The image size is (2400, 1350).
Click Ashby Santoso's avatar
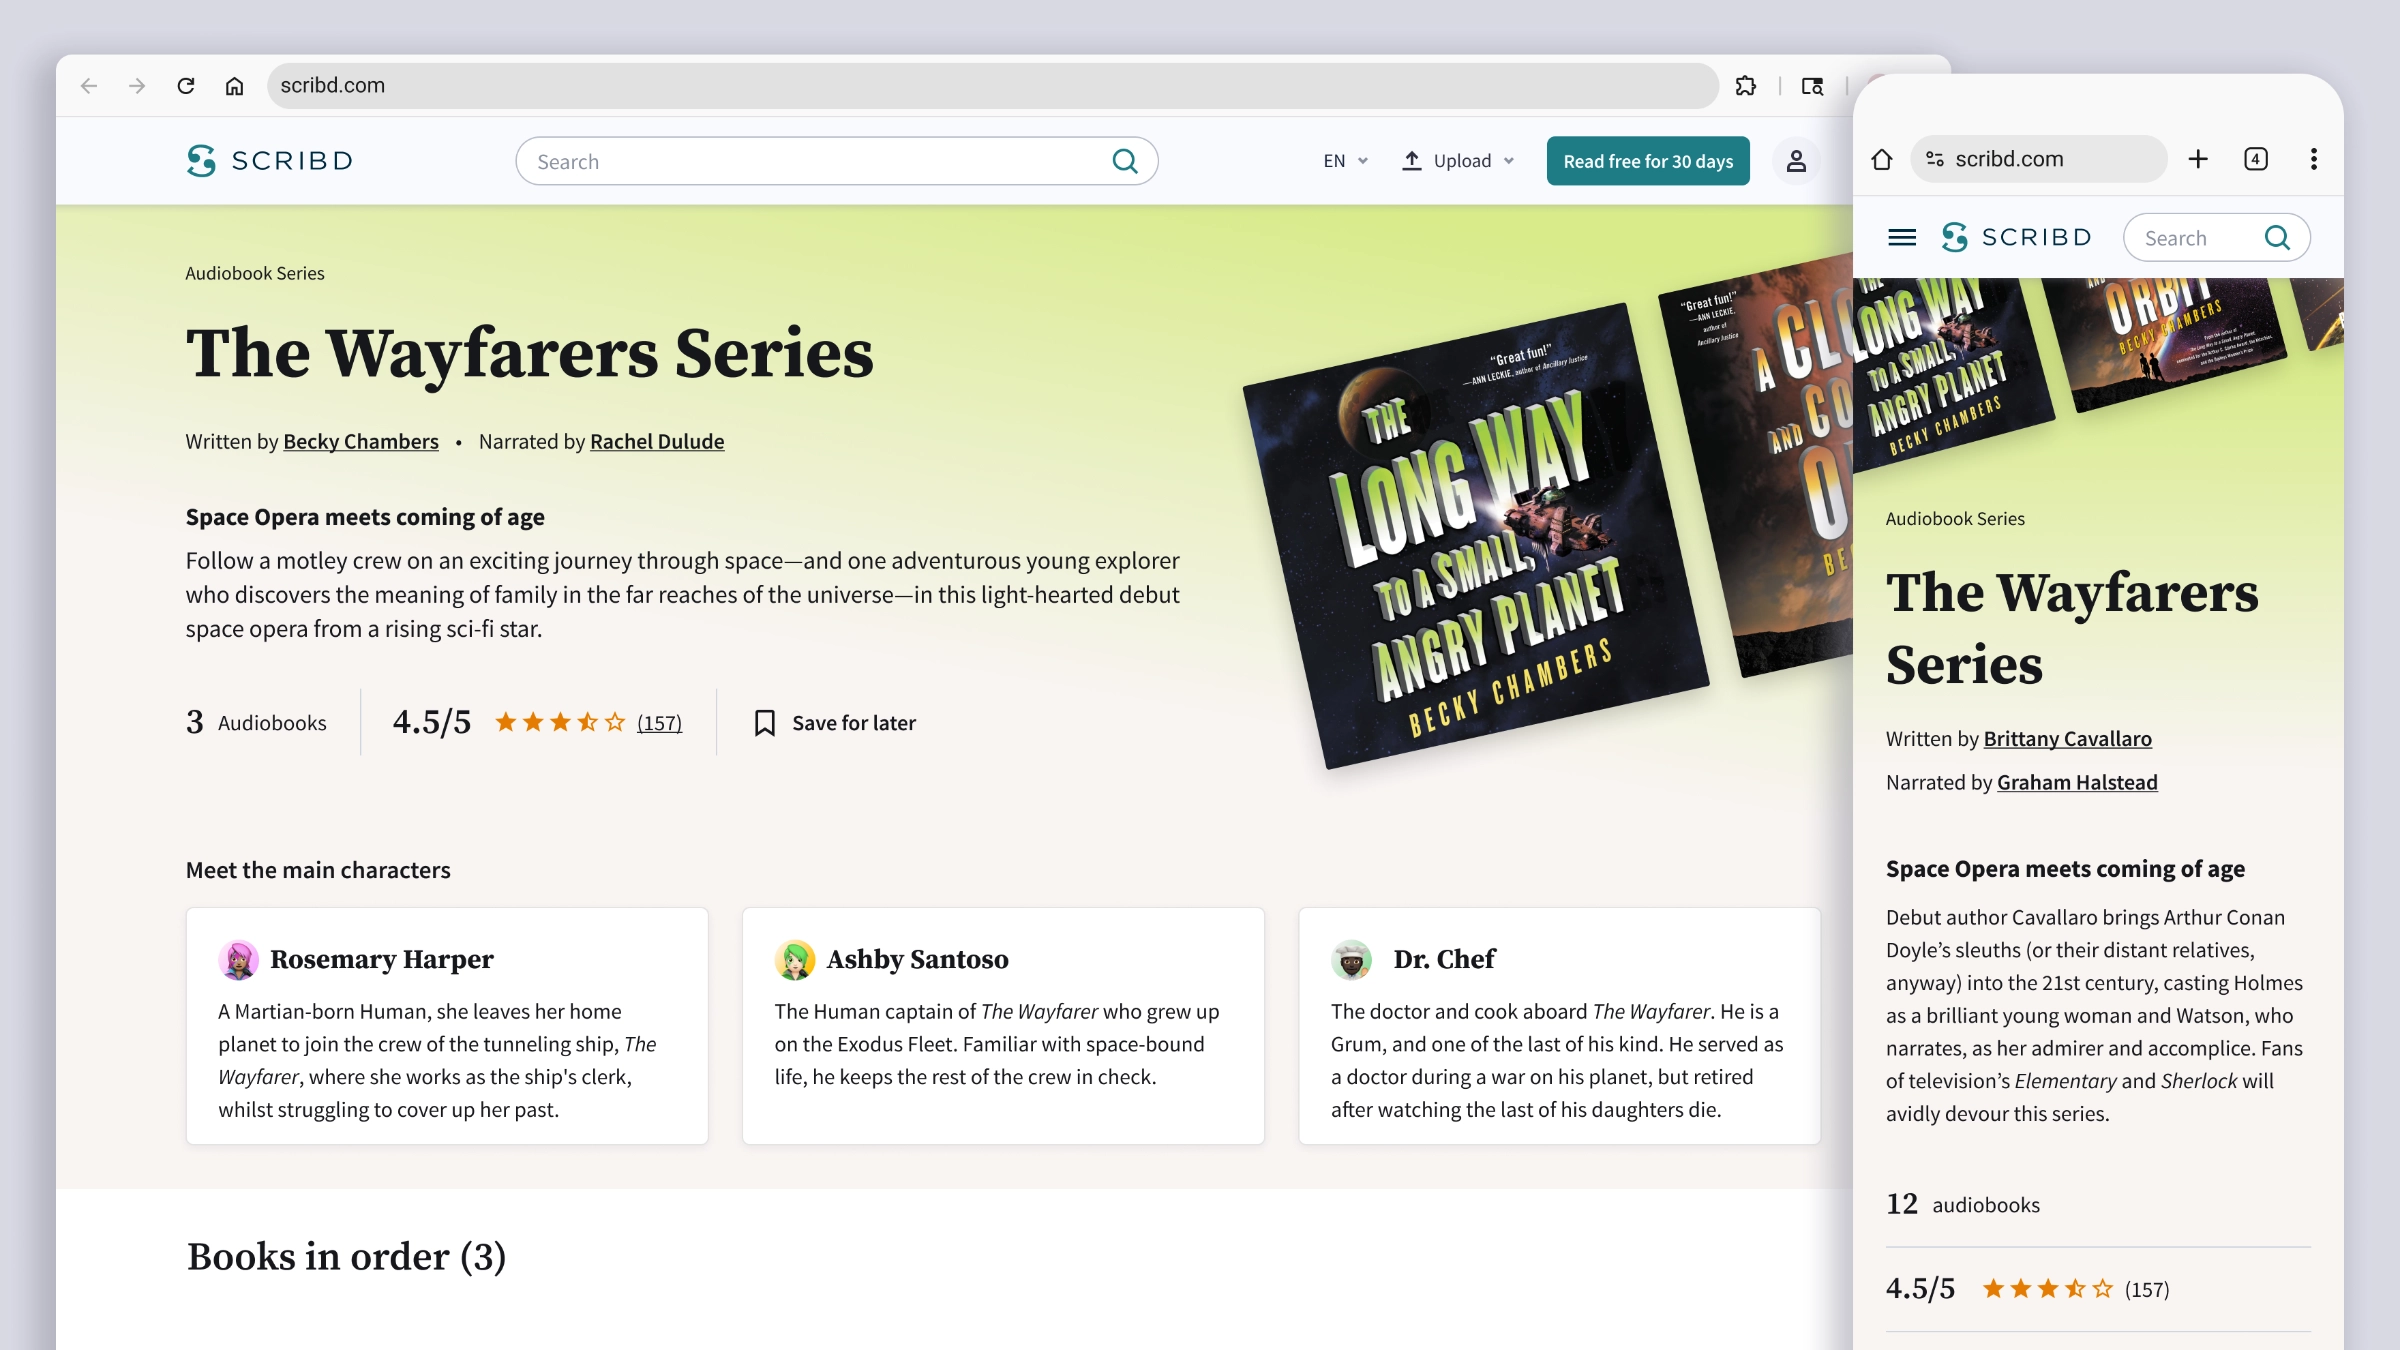click(795, 960)
